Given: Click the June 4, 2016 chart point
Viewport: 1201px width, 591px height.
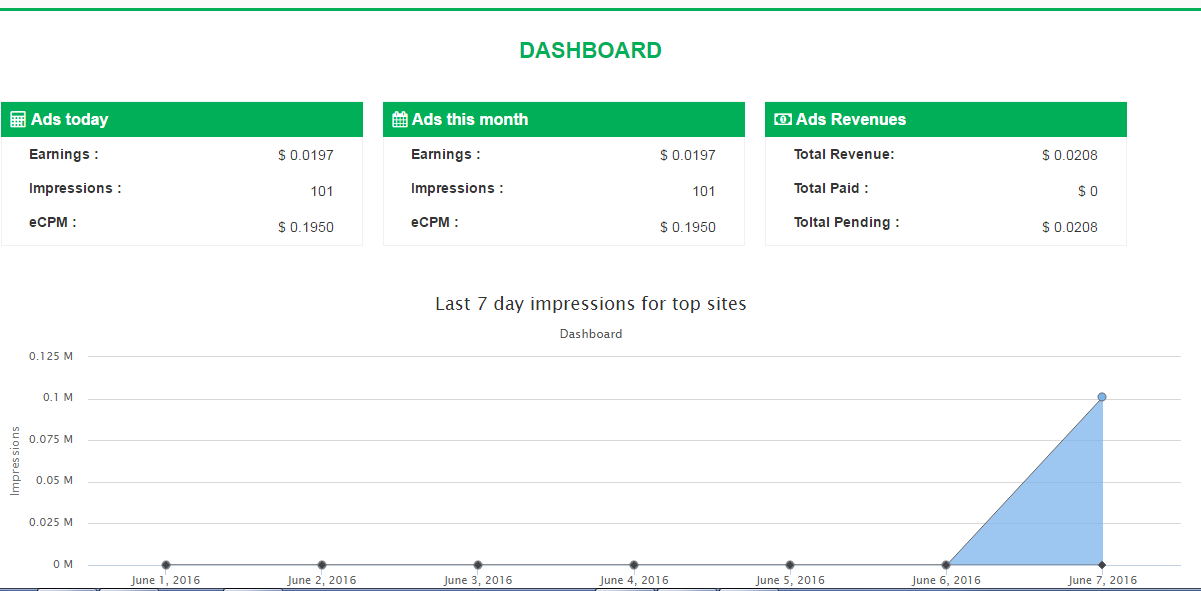Looking at the screenshot, I should click(634, 565).
